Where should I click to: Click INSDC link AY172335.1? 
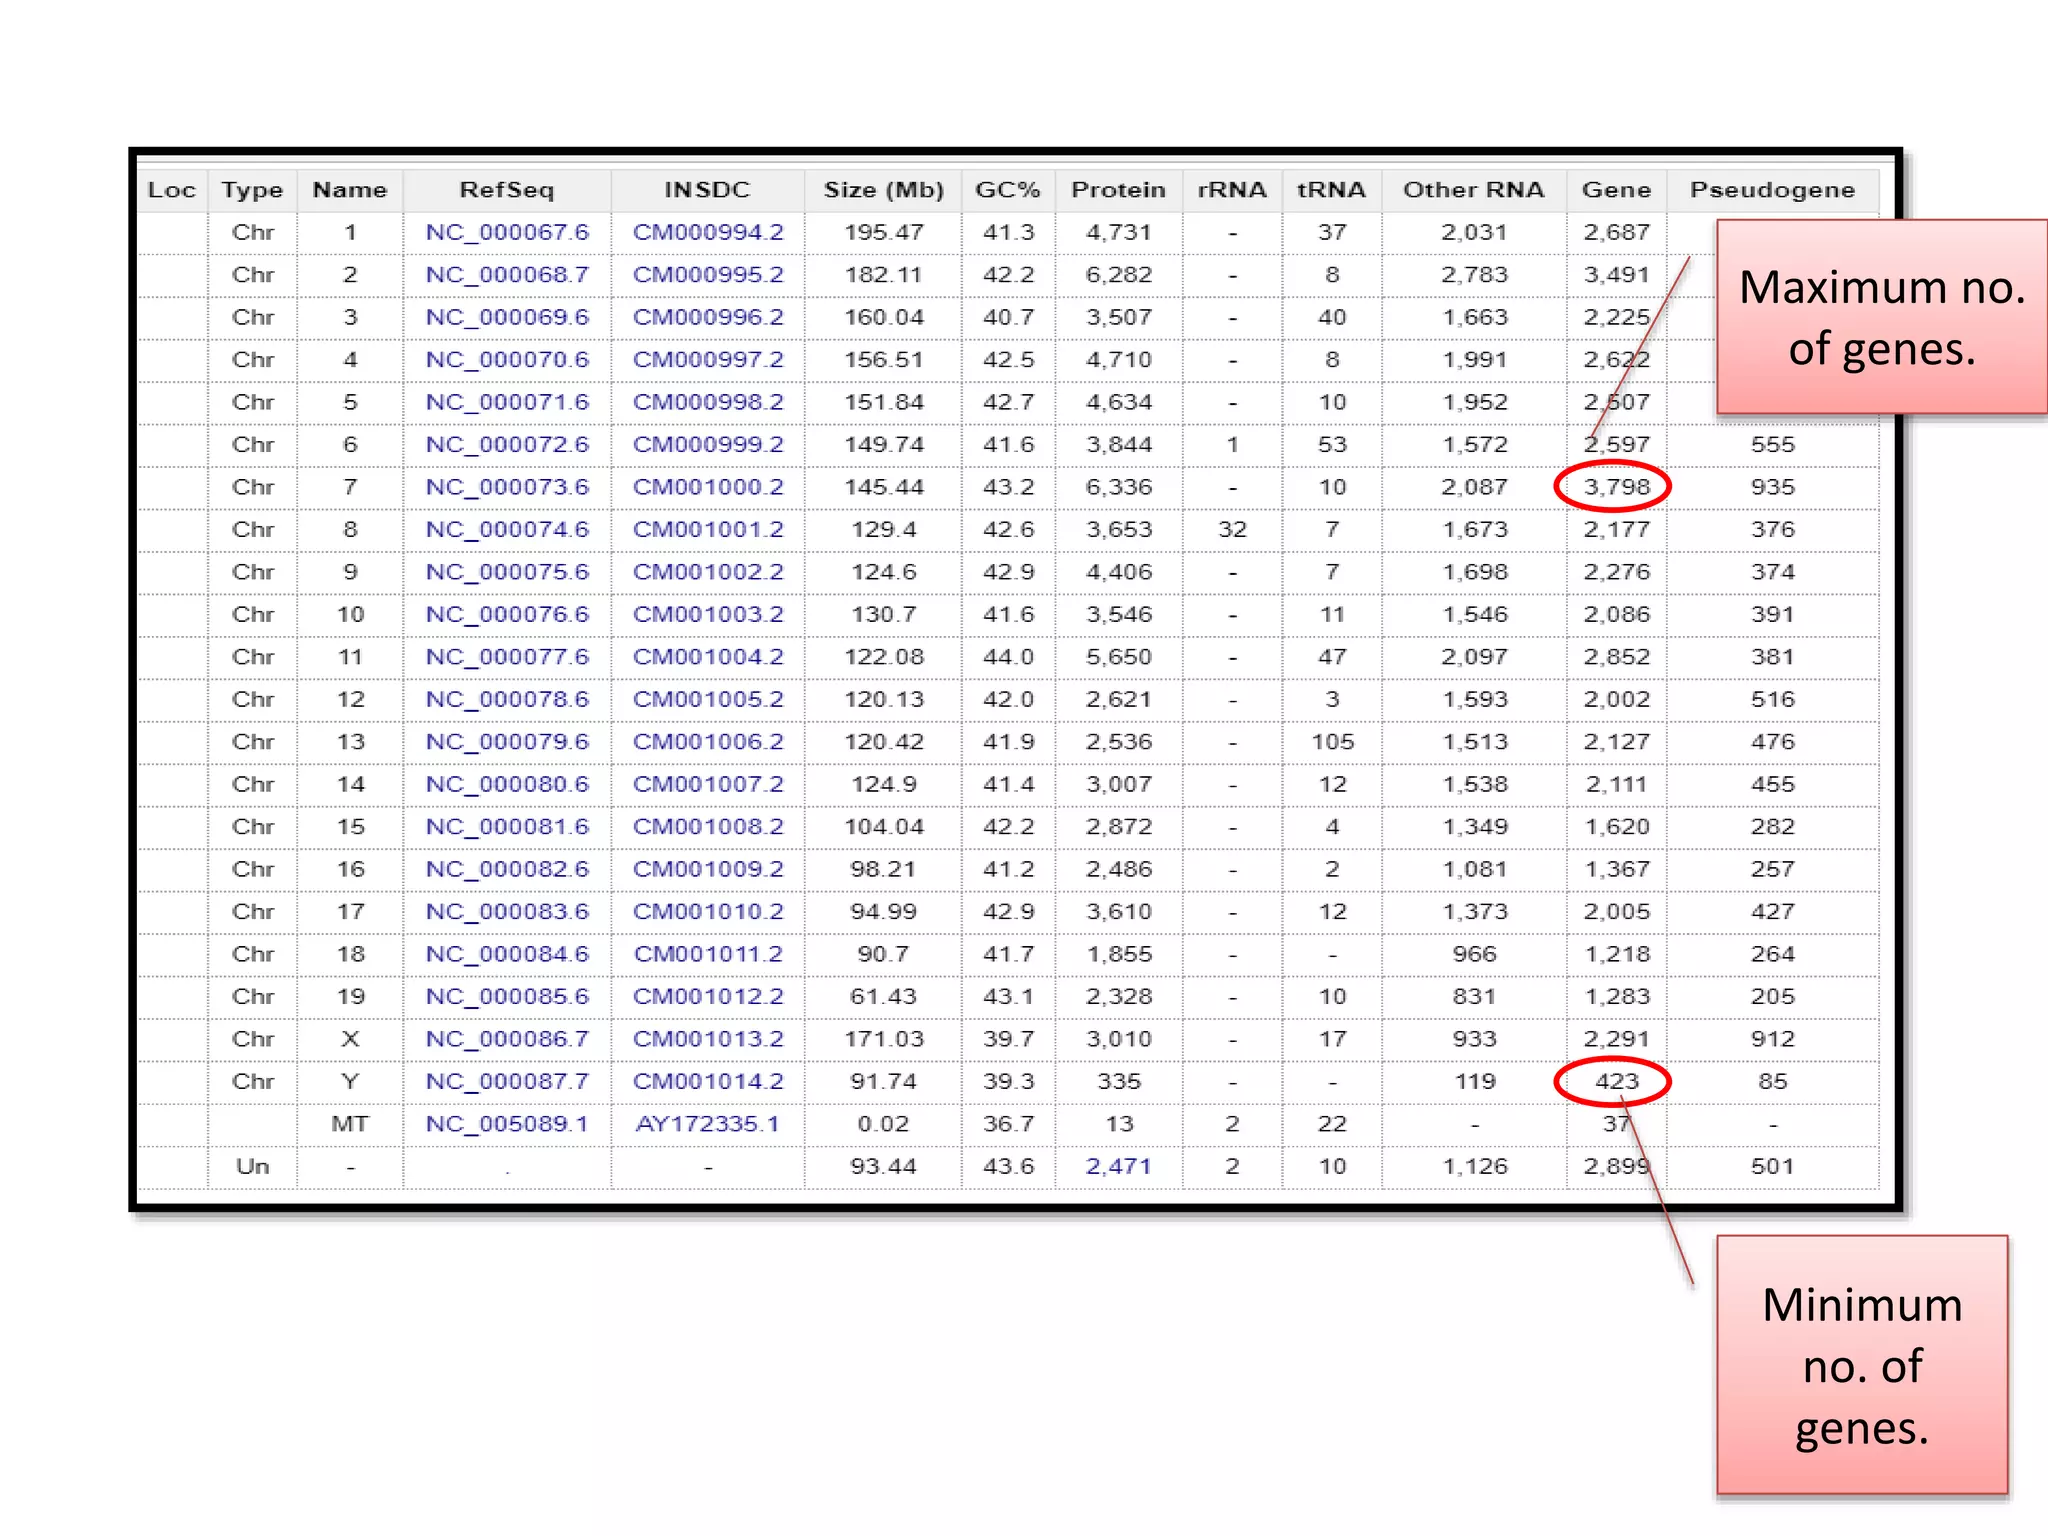point(707,1124)
